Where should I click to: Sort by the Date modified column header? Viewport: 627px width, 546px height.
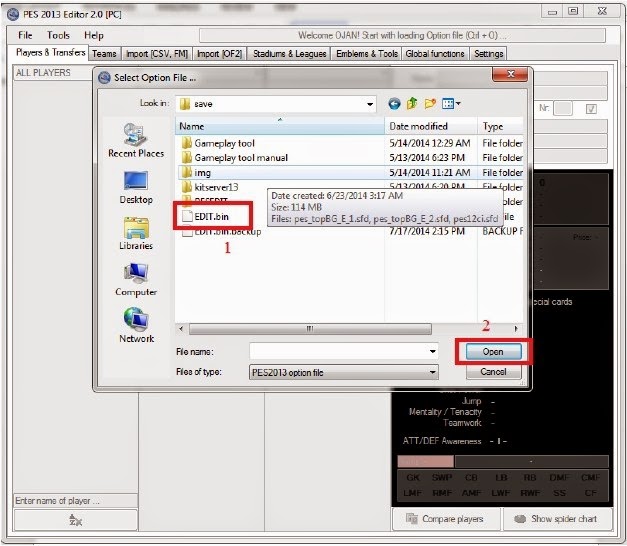point(431,126)
